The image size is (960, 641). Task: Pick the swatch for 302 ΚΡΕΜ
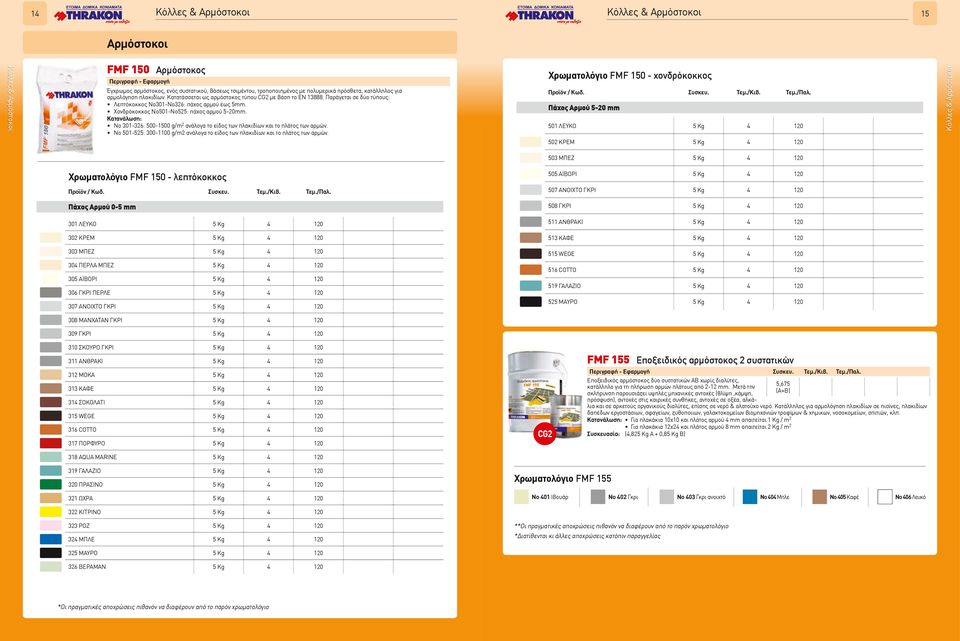(51, 238)
